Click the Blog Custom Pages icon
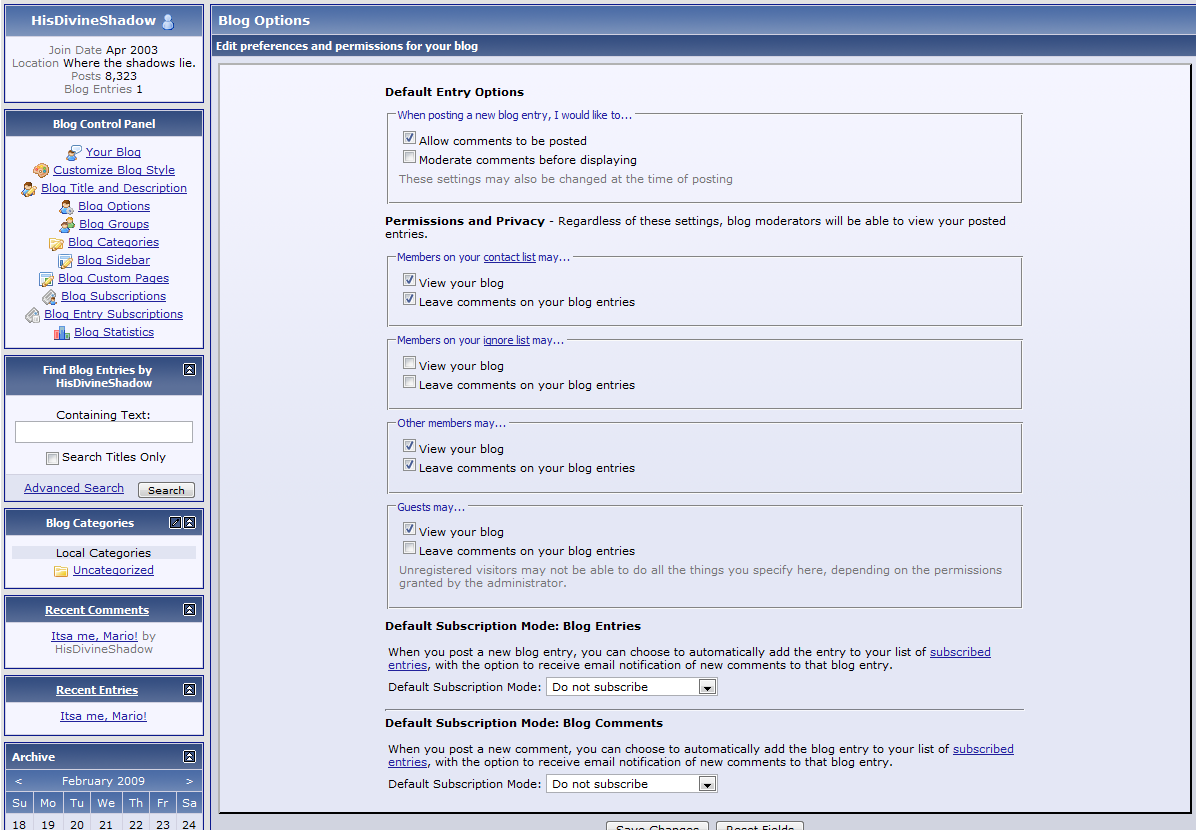This screenshot has height=830, width=1196. point(46,279)
